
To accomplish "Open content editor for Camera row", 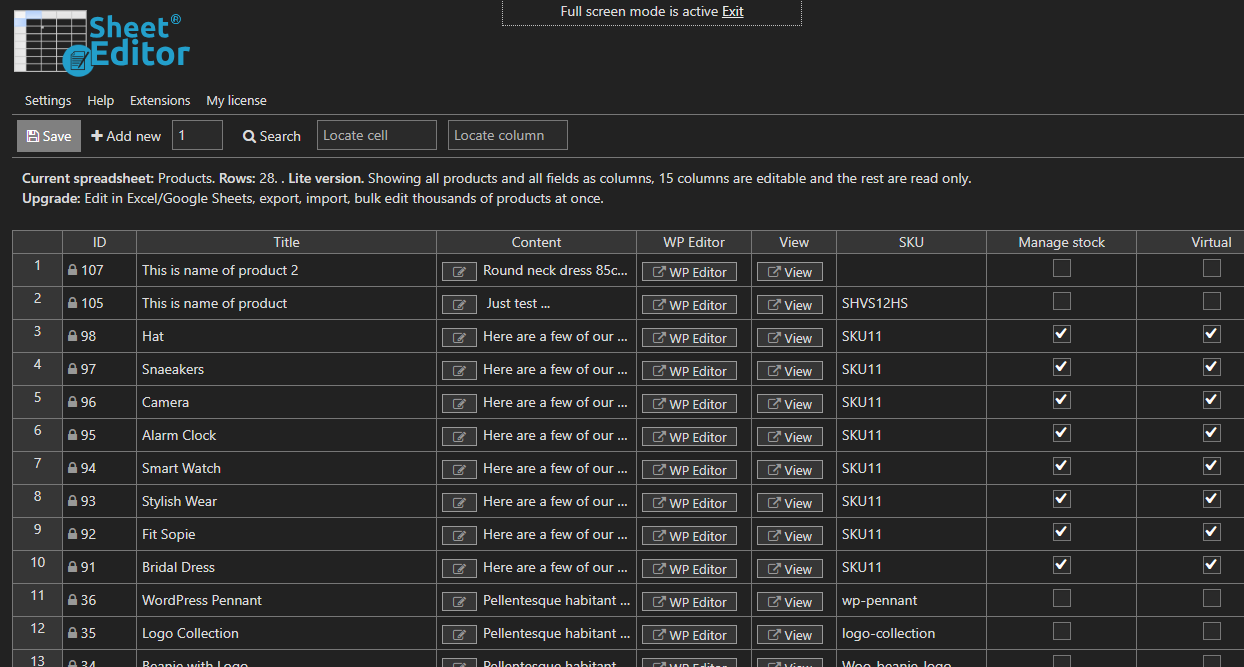I will (459, 404).
